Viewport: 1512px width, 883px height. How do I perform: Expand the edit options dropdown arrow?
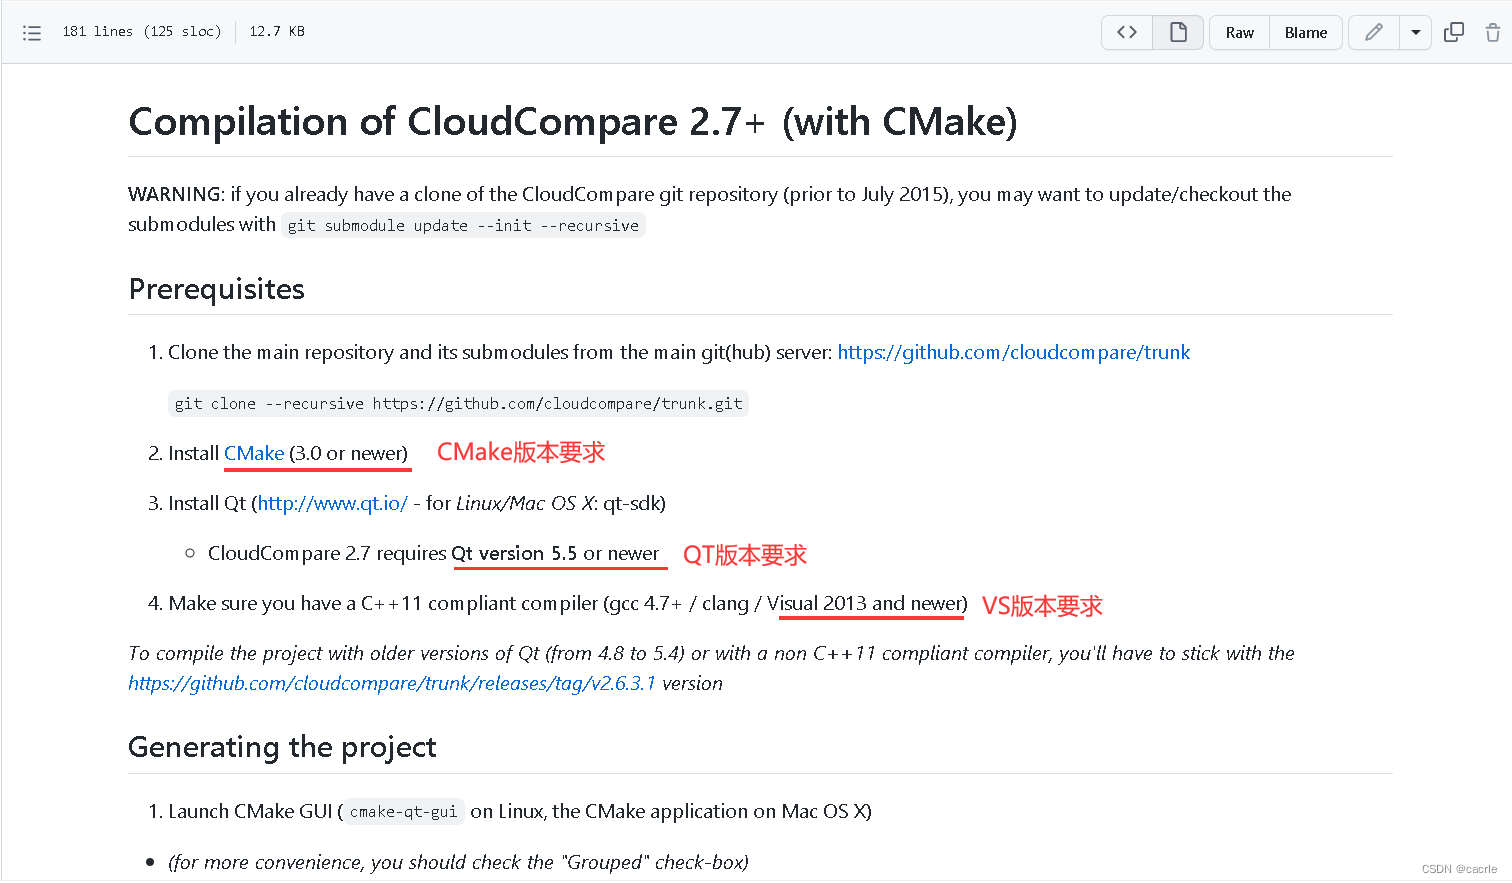(x=1415, y=32)
